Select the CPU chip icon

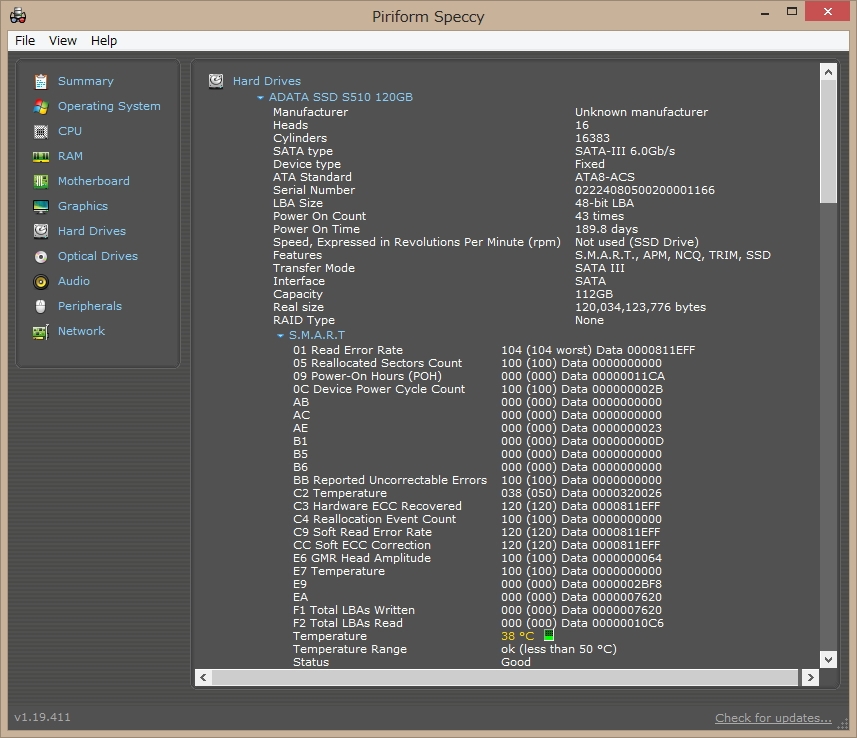41,131
